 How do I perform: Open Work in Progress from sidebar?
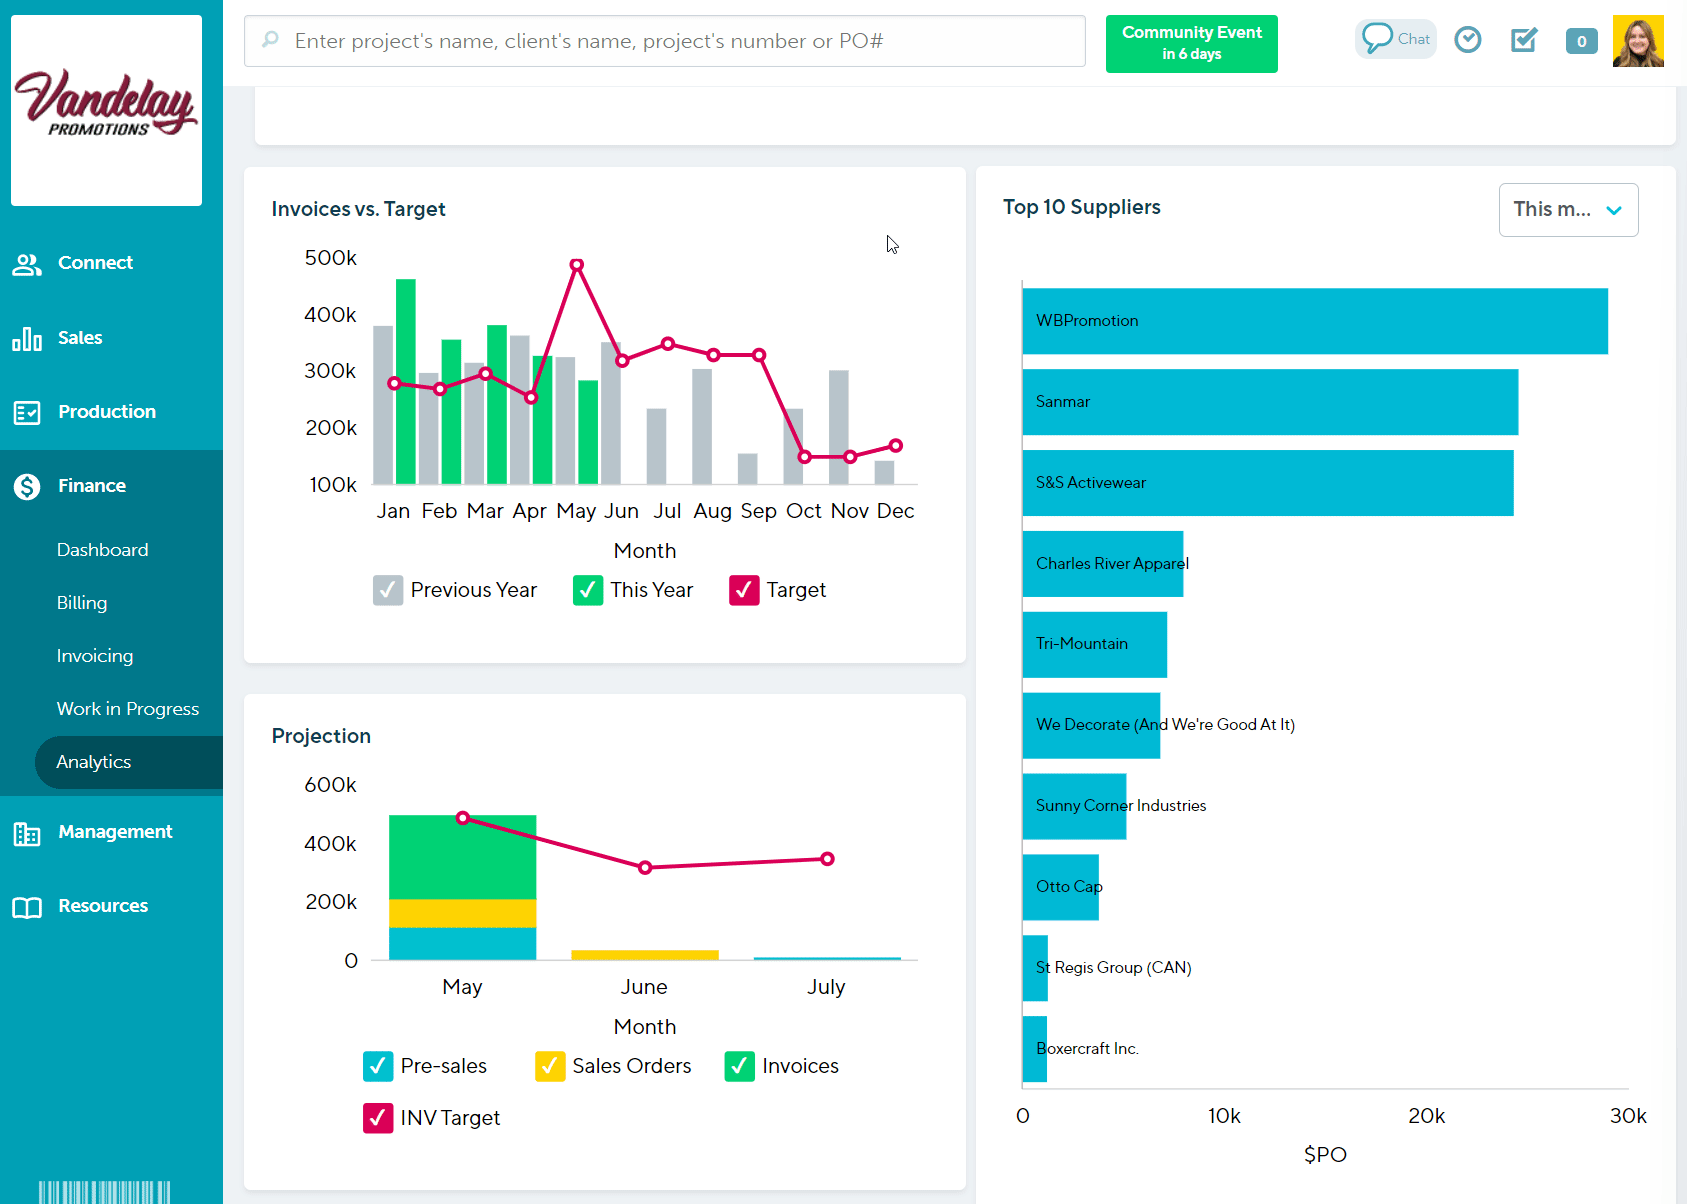[127, 708]
